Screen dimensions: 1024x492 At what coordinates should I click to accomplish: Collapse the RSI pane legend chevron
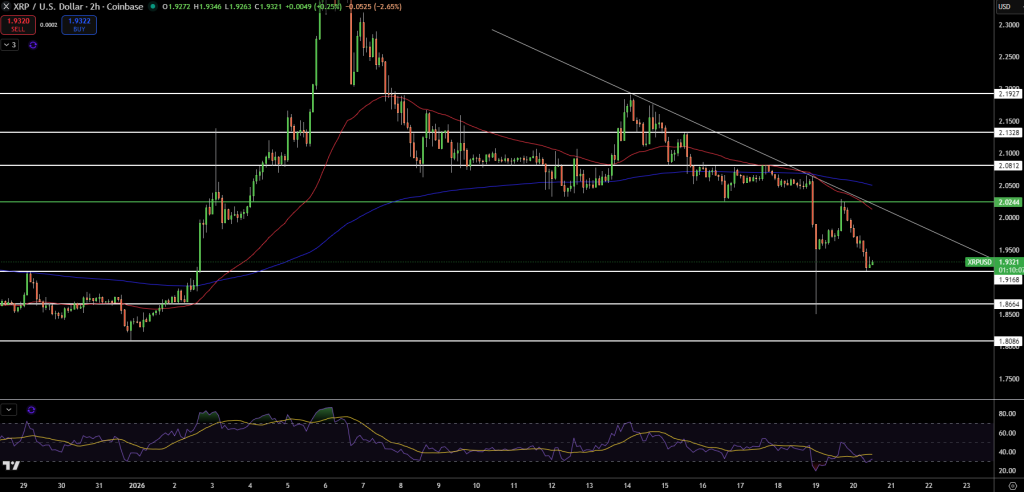pos(9,410)
